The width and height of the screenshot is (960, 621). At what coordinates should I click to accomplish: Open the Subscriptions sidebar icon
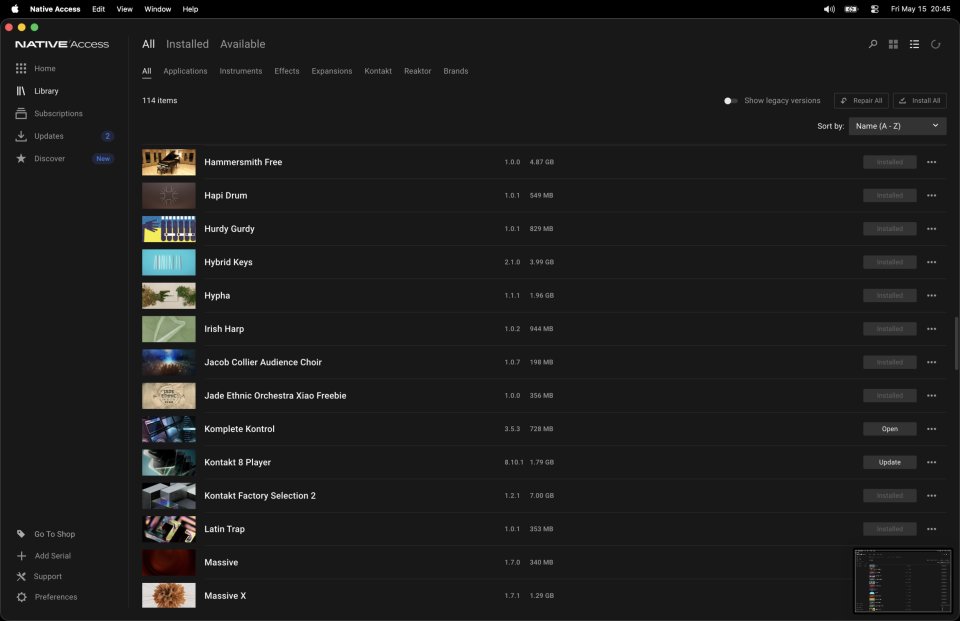[21, 113]
